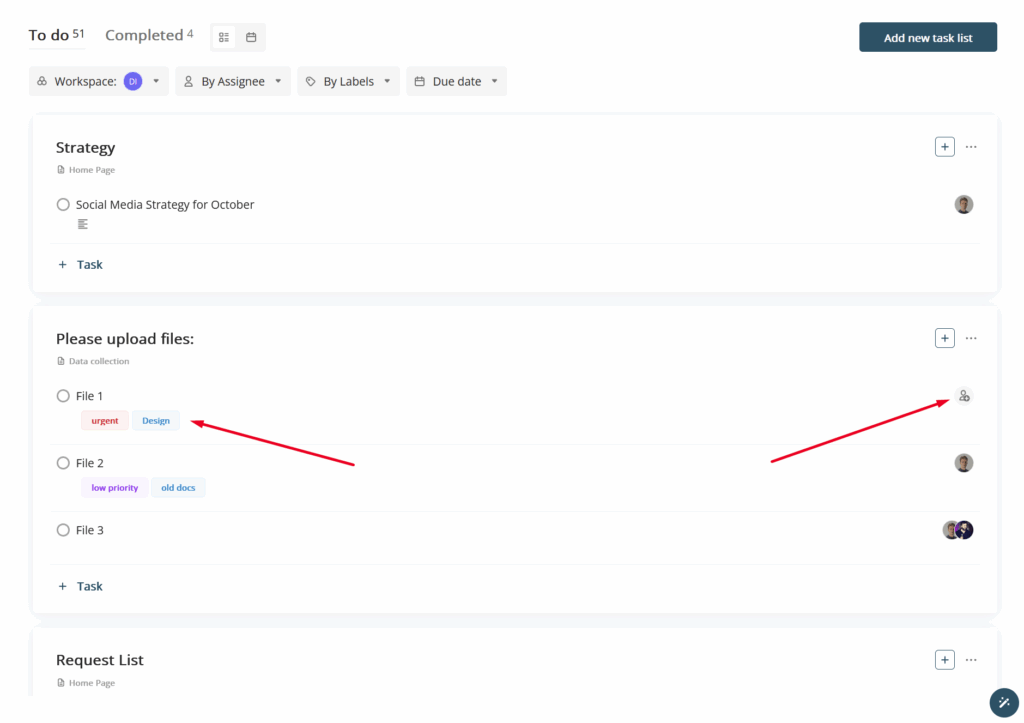Screen dimensions: 1024x723
Task: Click the red urgent label on File 1
Action: pos(105,421)
